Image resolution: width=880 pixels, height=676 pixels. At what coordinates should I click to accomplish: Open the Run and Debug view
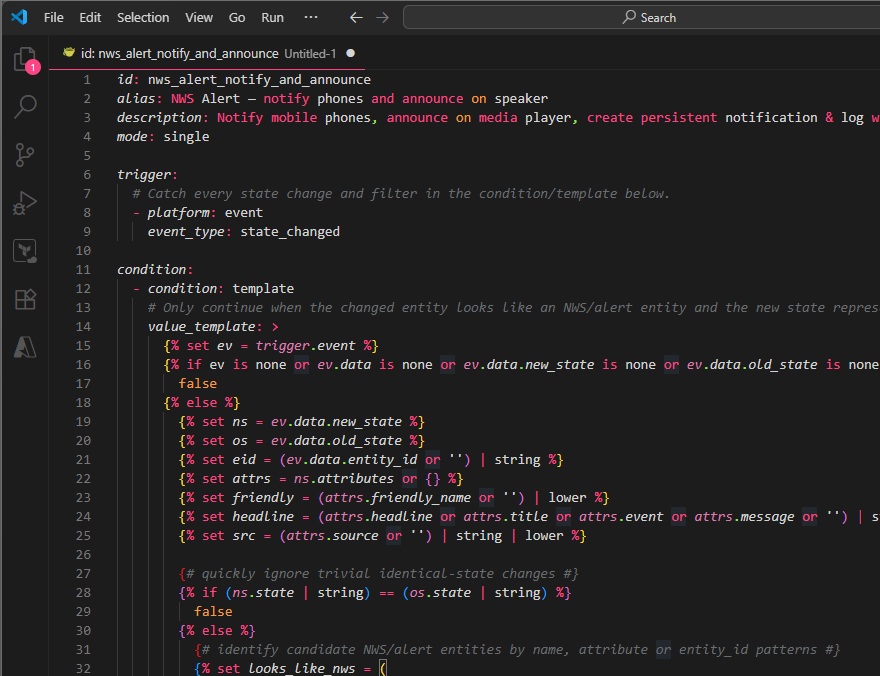click(x=25, y=203)
